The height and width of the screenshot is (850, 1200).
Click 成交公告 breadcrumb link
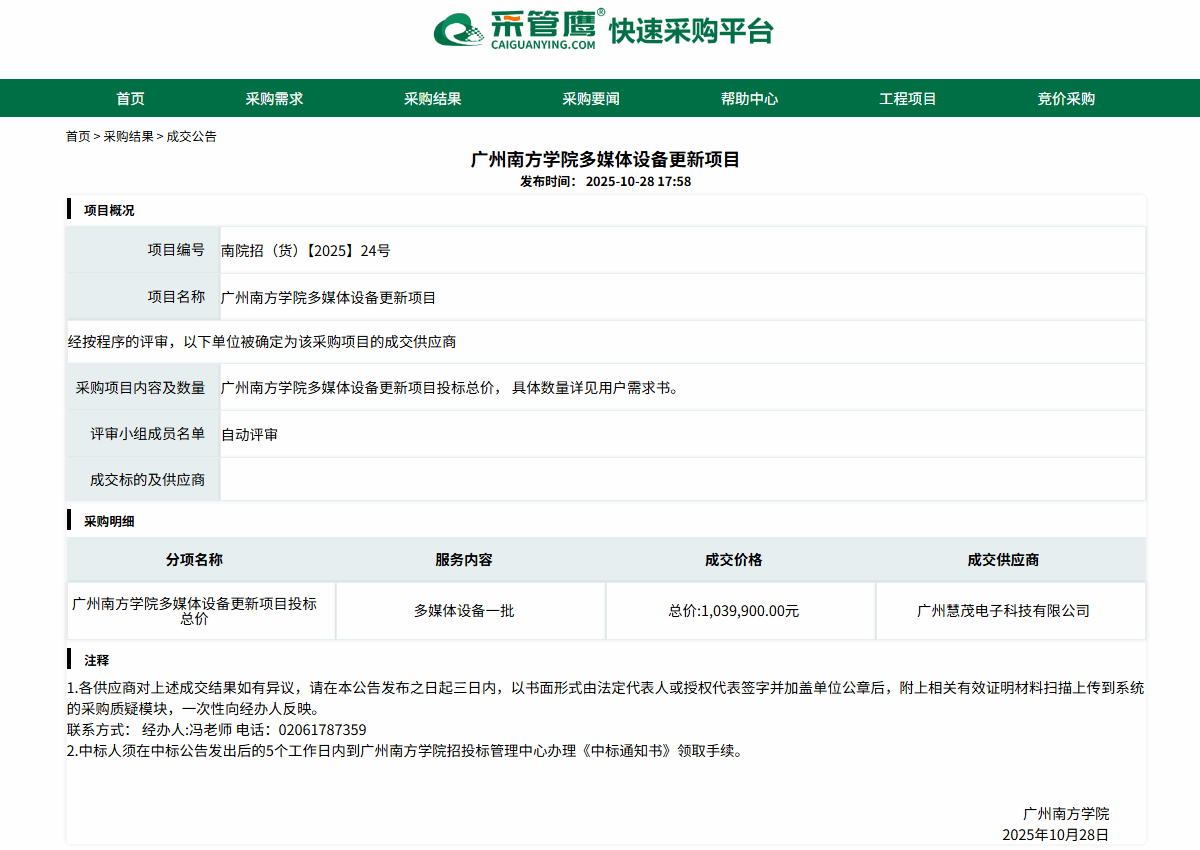tap(191, 136)
